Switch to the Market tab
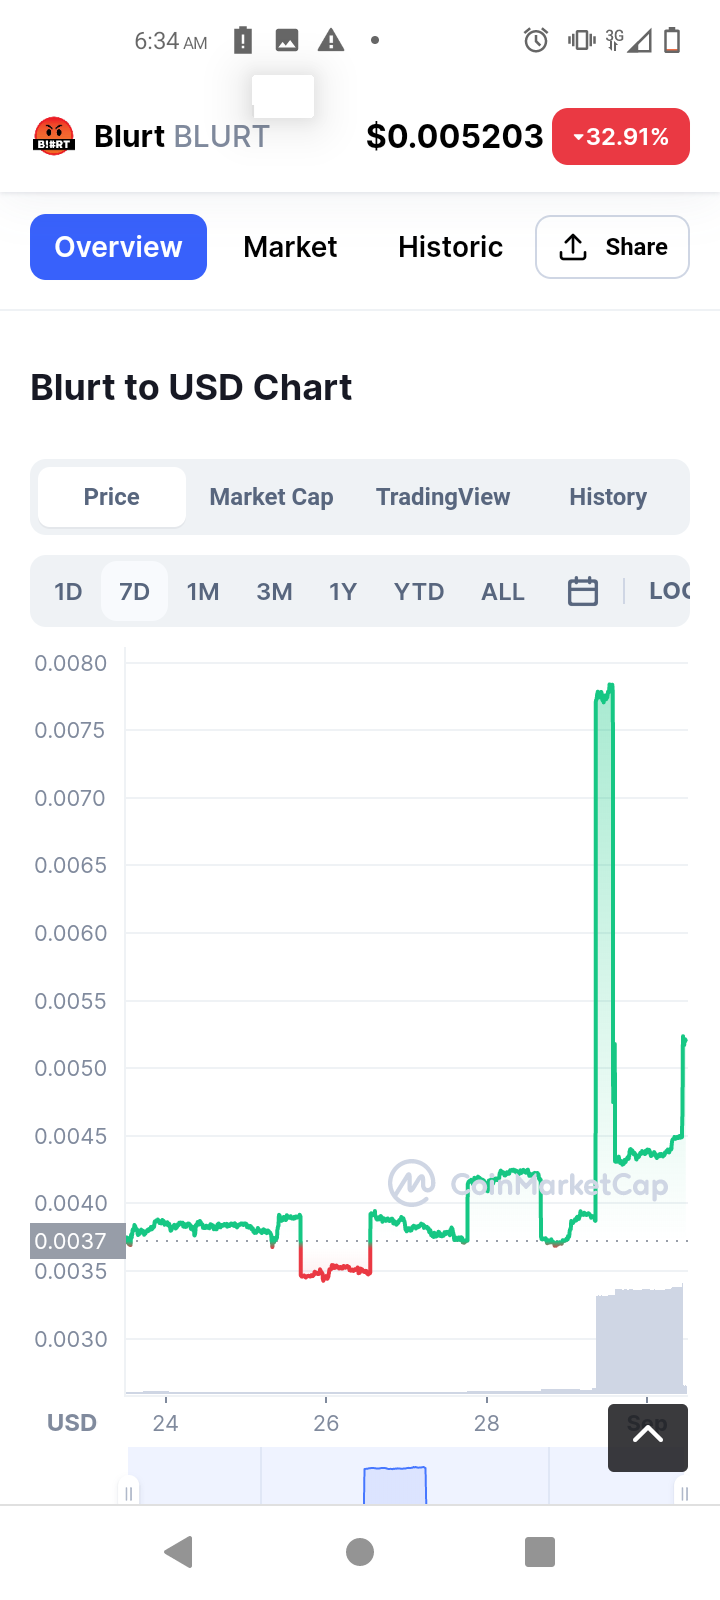The width and height of the screenshot is (720, 1600). pos(290,247)
